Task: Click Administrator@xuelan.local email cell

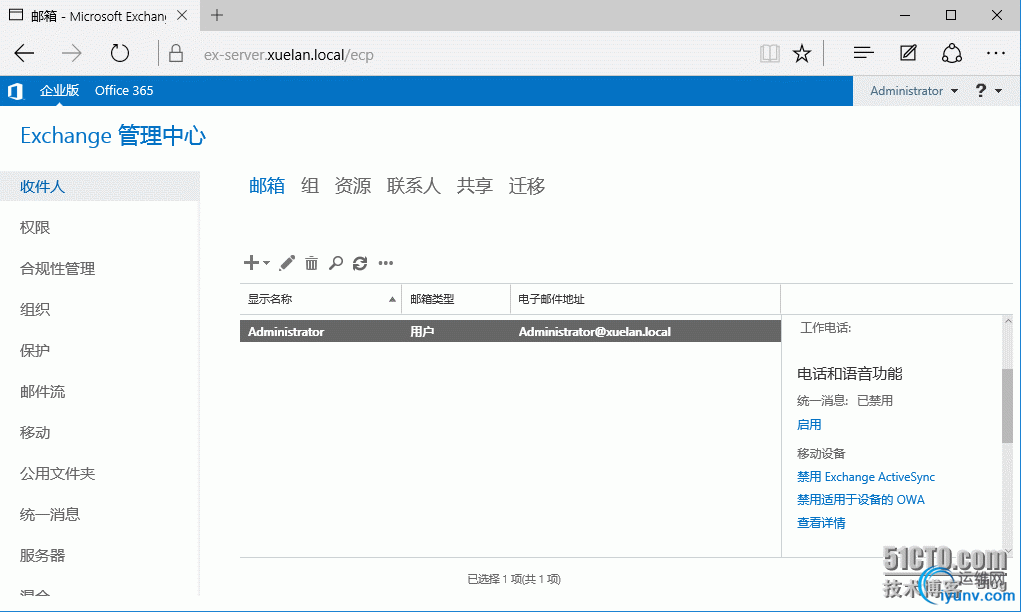Action: (594, 331)
